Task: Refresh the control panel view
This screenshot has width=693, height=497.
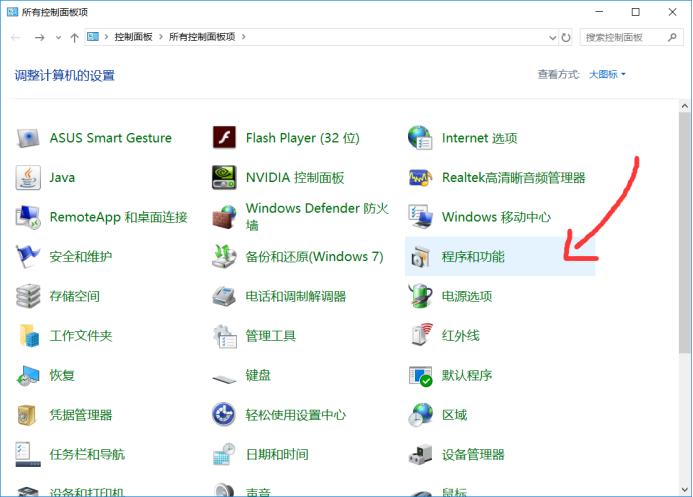Action: point(566,38)
